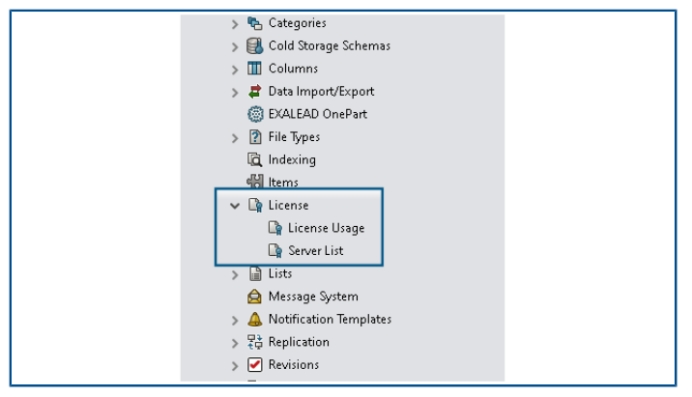Click the Message System envelope icon
The image size is (692, 397).
click(255, 296)
